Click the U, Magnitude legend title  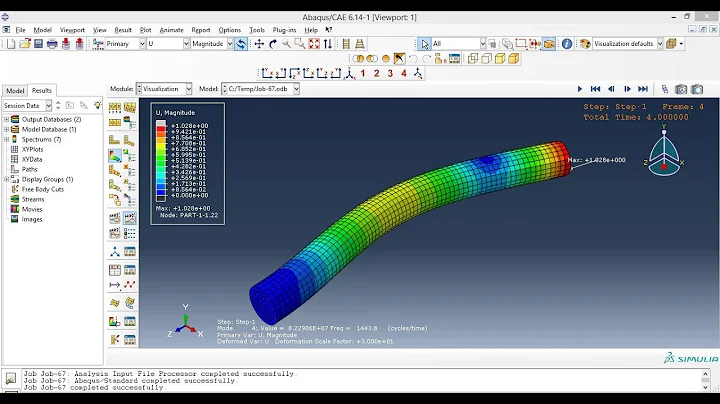coord(175,112)
